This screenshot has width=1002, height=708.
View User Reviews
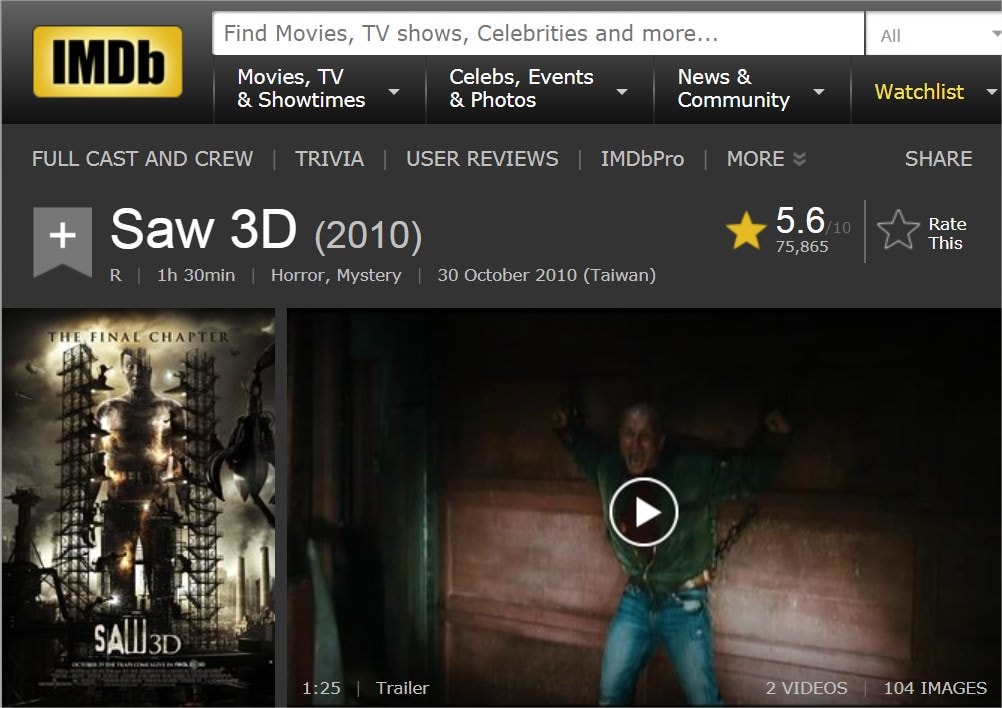click(482, 159)
